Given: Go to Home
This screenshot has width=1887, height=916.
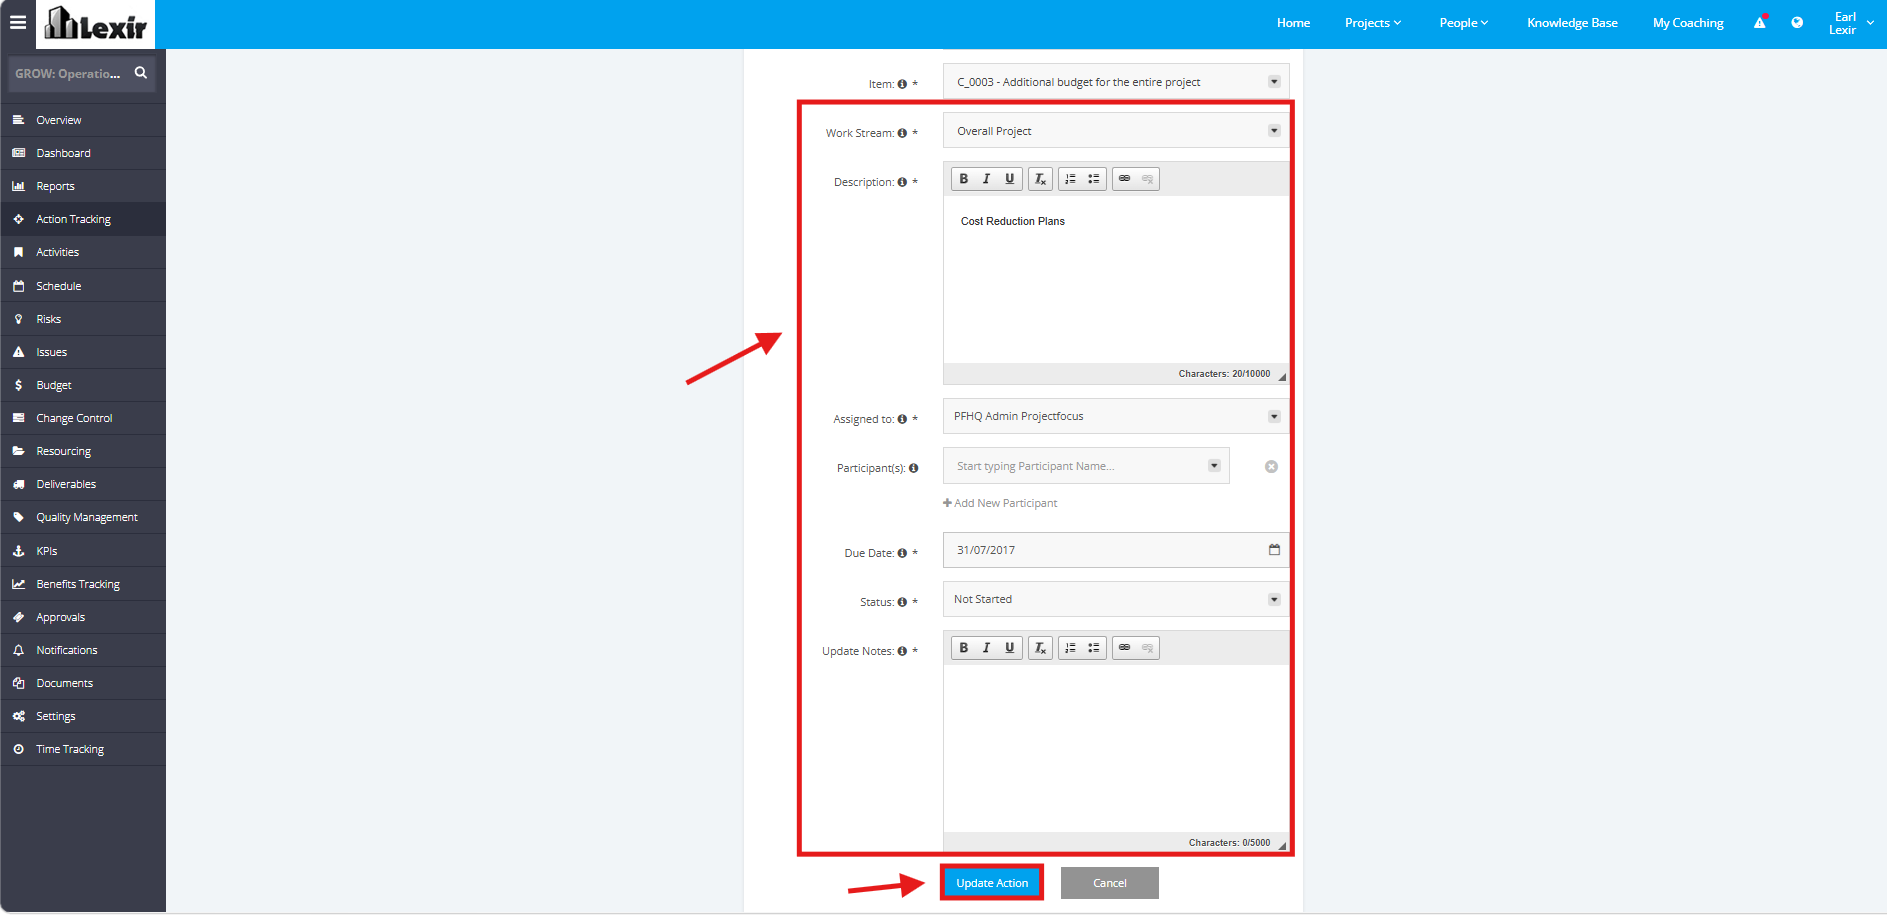Looking at the screenshot, I should 1293,23.
